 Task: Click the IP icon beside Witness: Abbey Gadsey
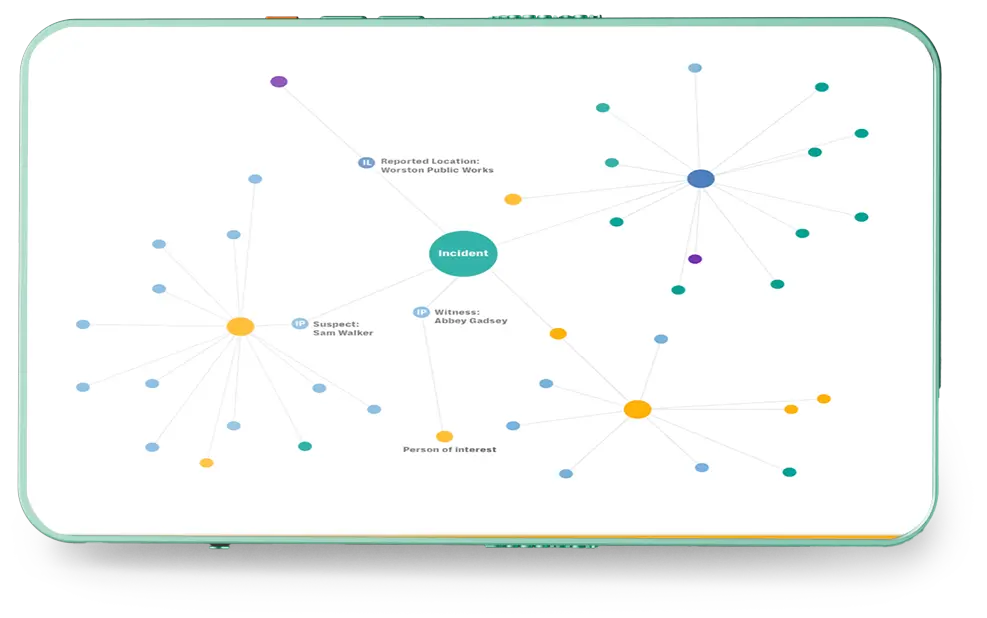tap(421, 312)
